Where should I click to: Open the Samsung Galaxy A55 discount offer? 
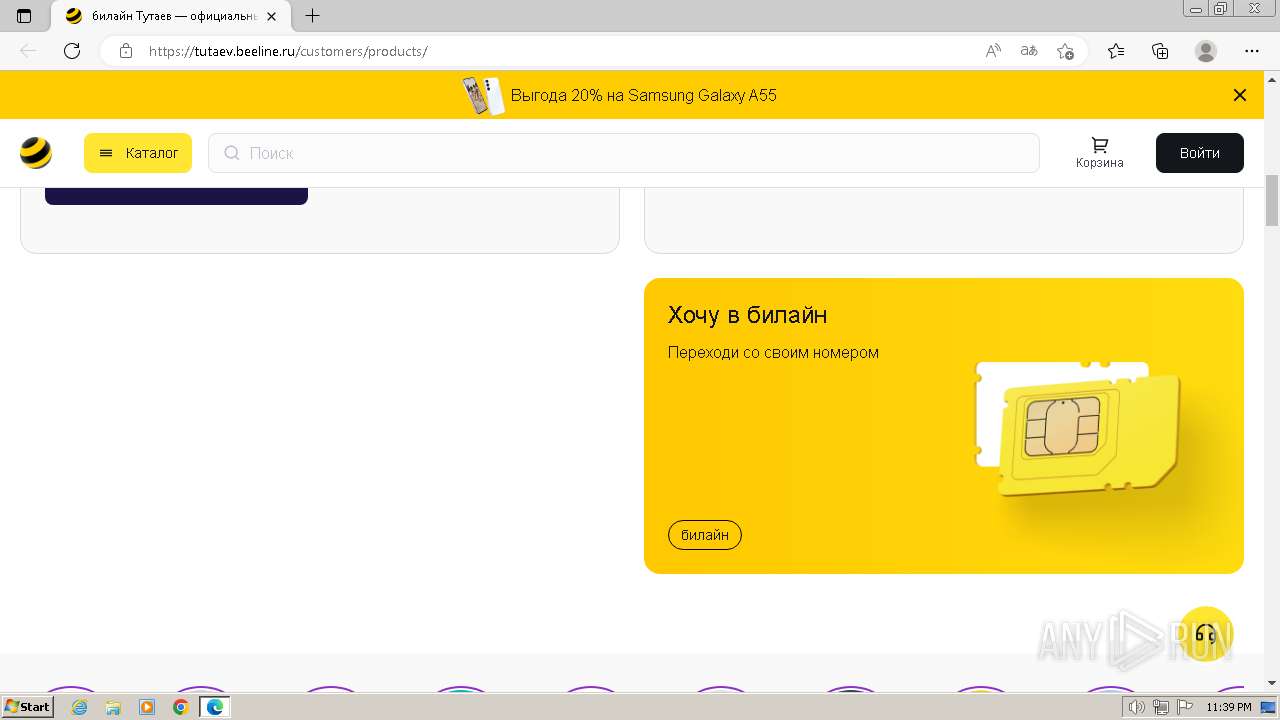tap(620, 95)
